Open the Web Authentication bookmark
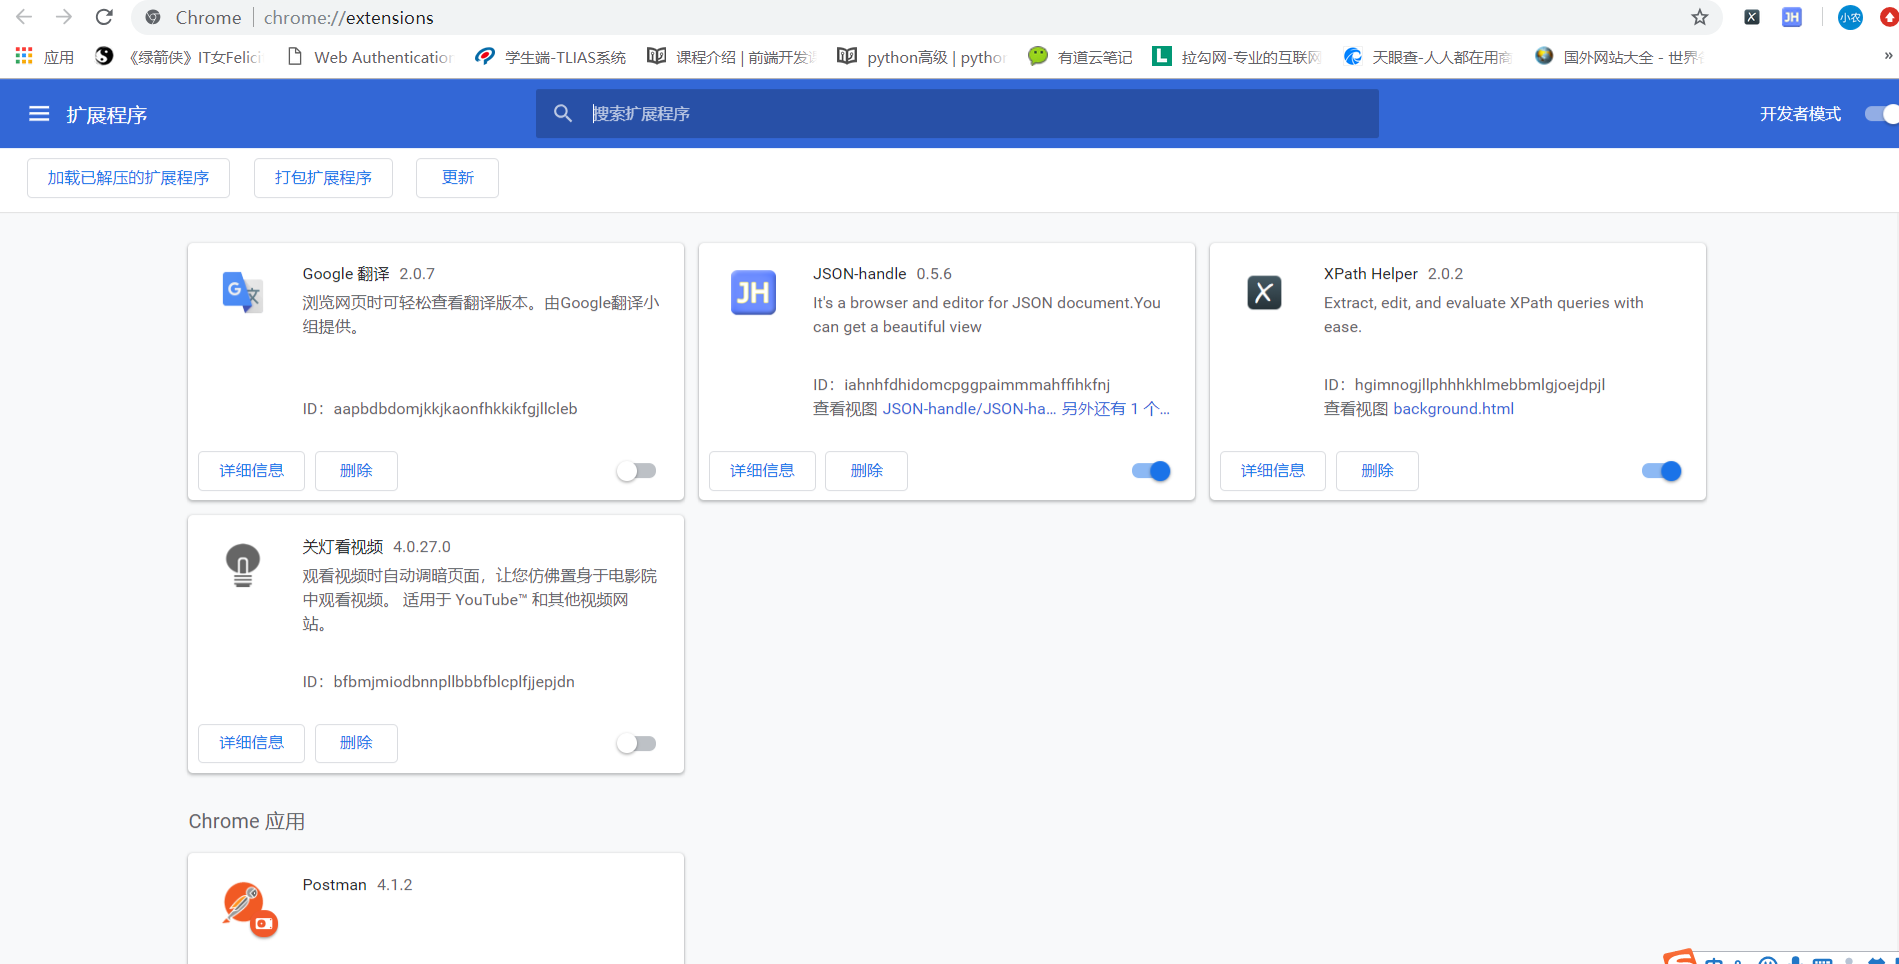 point(369,57)
